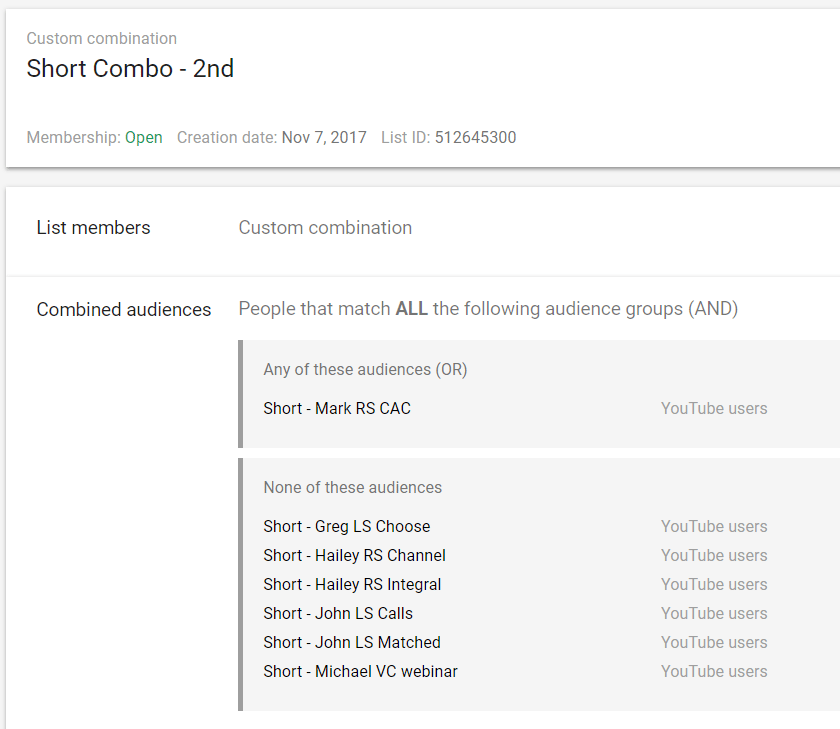Open the Short - Michael VC webinar audience

(360, 672)
